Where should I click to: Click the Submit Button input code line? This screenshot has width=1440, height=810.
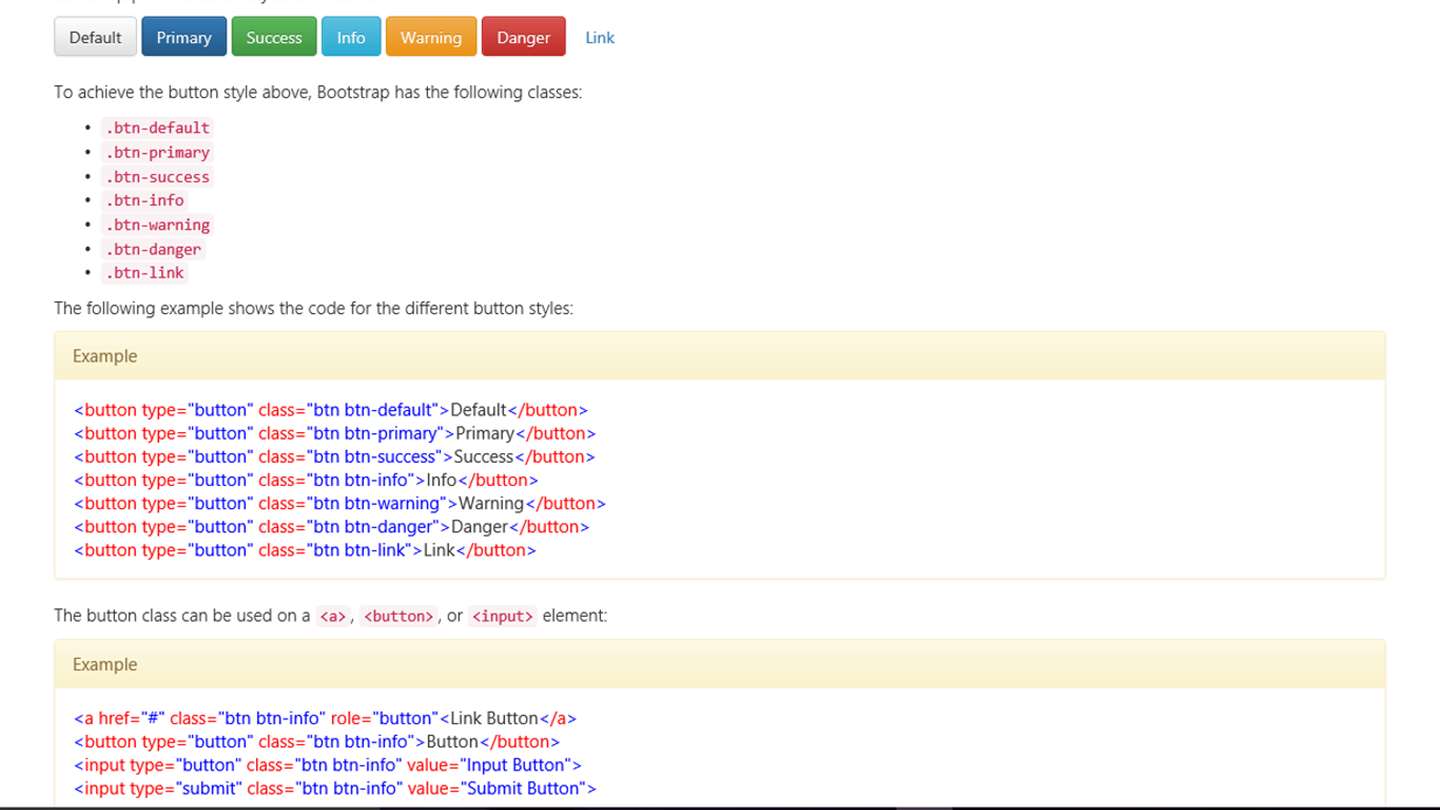tap(335, 788)
